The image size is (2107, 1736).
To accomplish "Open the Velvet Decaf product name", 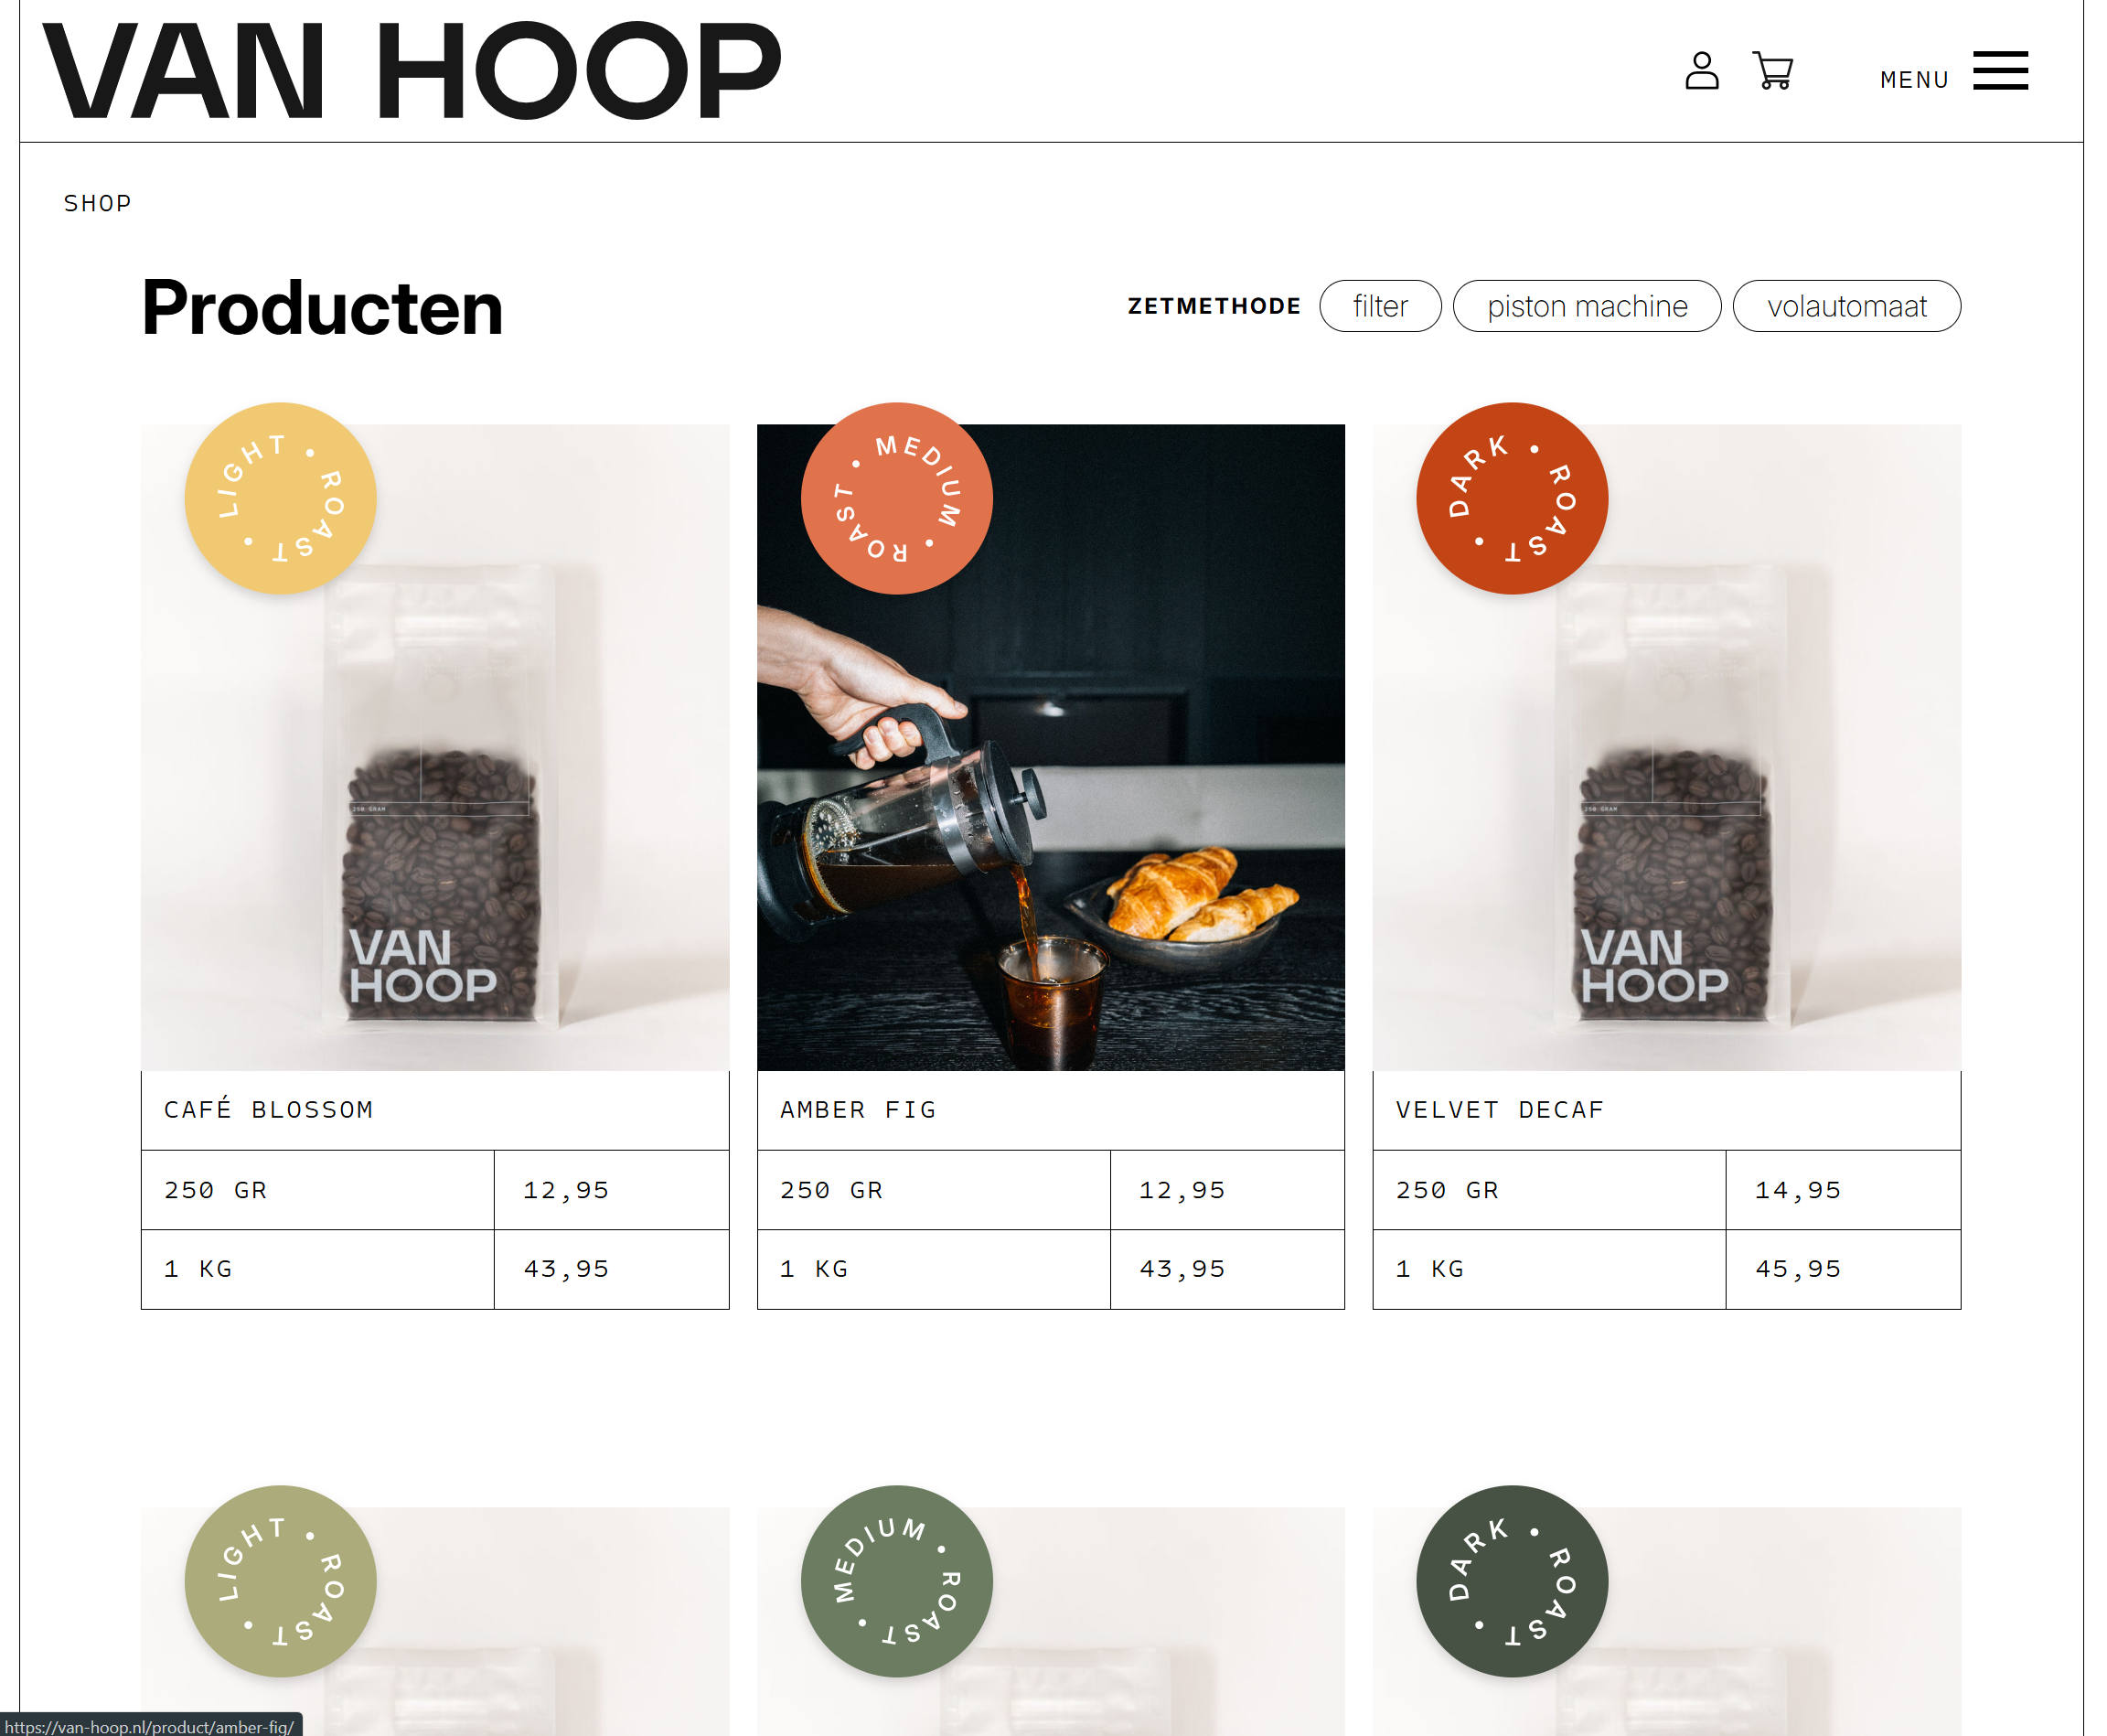I will point(1500,1110).
